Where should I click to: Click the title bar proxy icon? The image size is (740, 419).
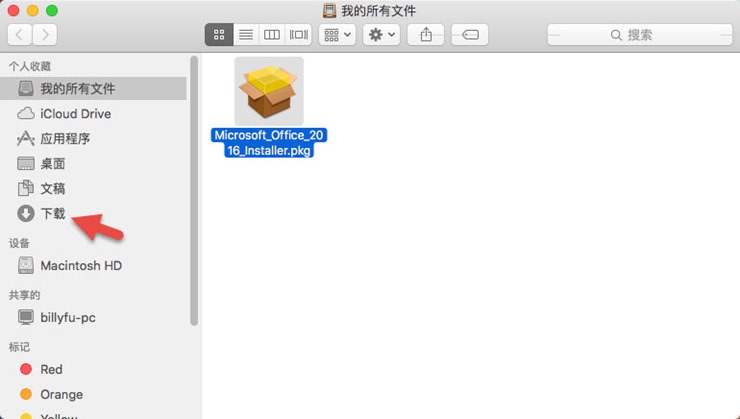(x=329, y=10)
